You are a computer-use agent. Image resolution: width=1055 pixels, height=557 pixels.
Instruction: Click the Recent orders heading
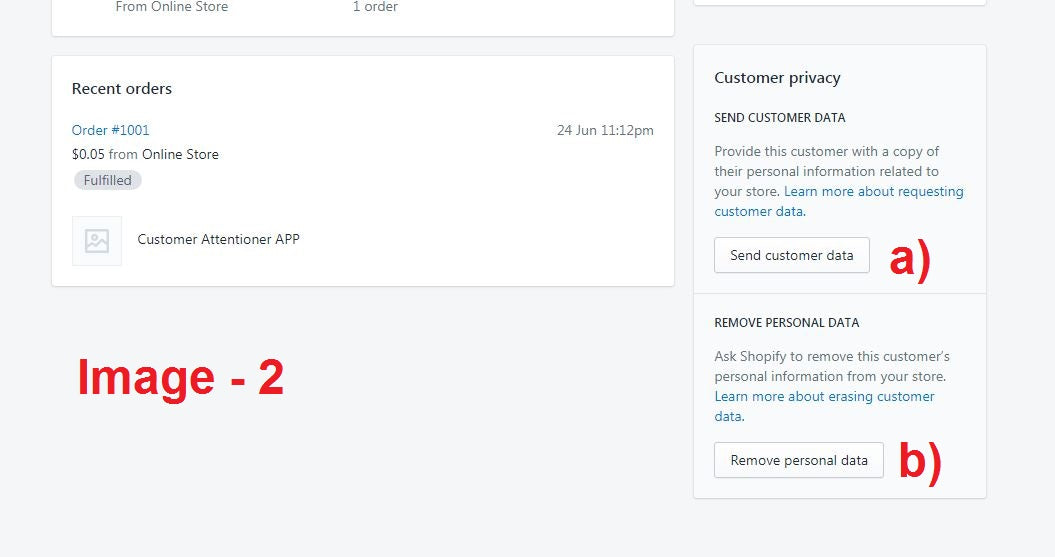pos(122,89)
